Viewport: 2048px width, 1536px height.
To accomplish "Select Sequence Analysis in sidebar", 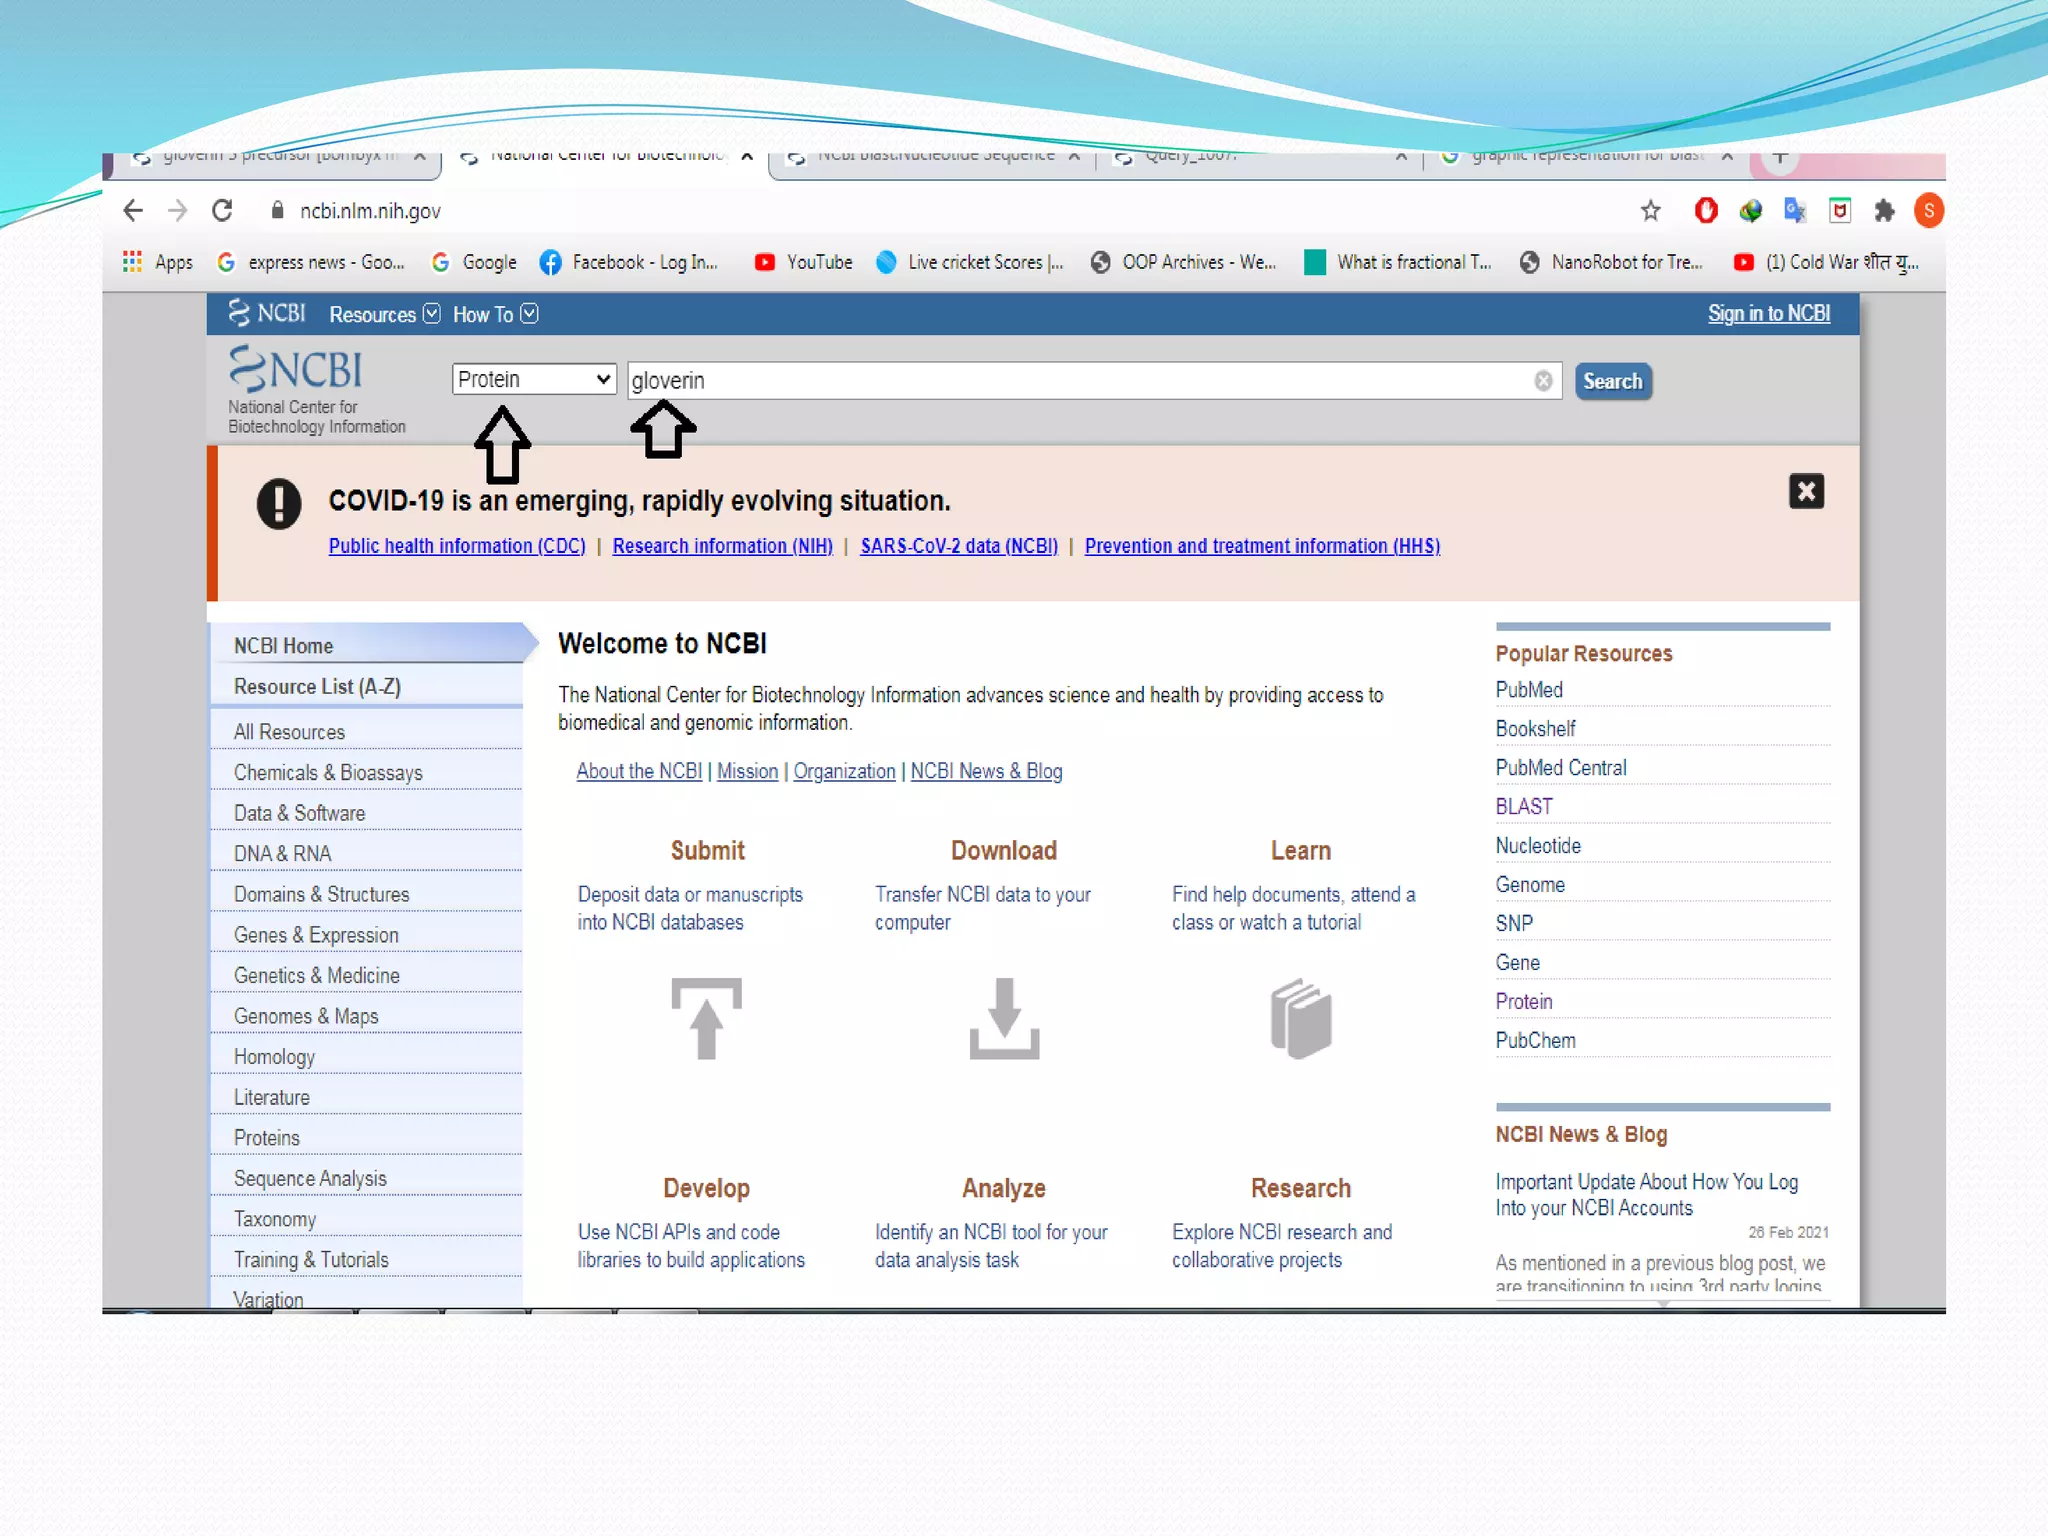I will coord(310,1179).
